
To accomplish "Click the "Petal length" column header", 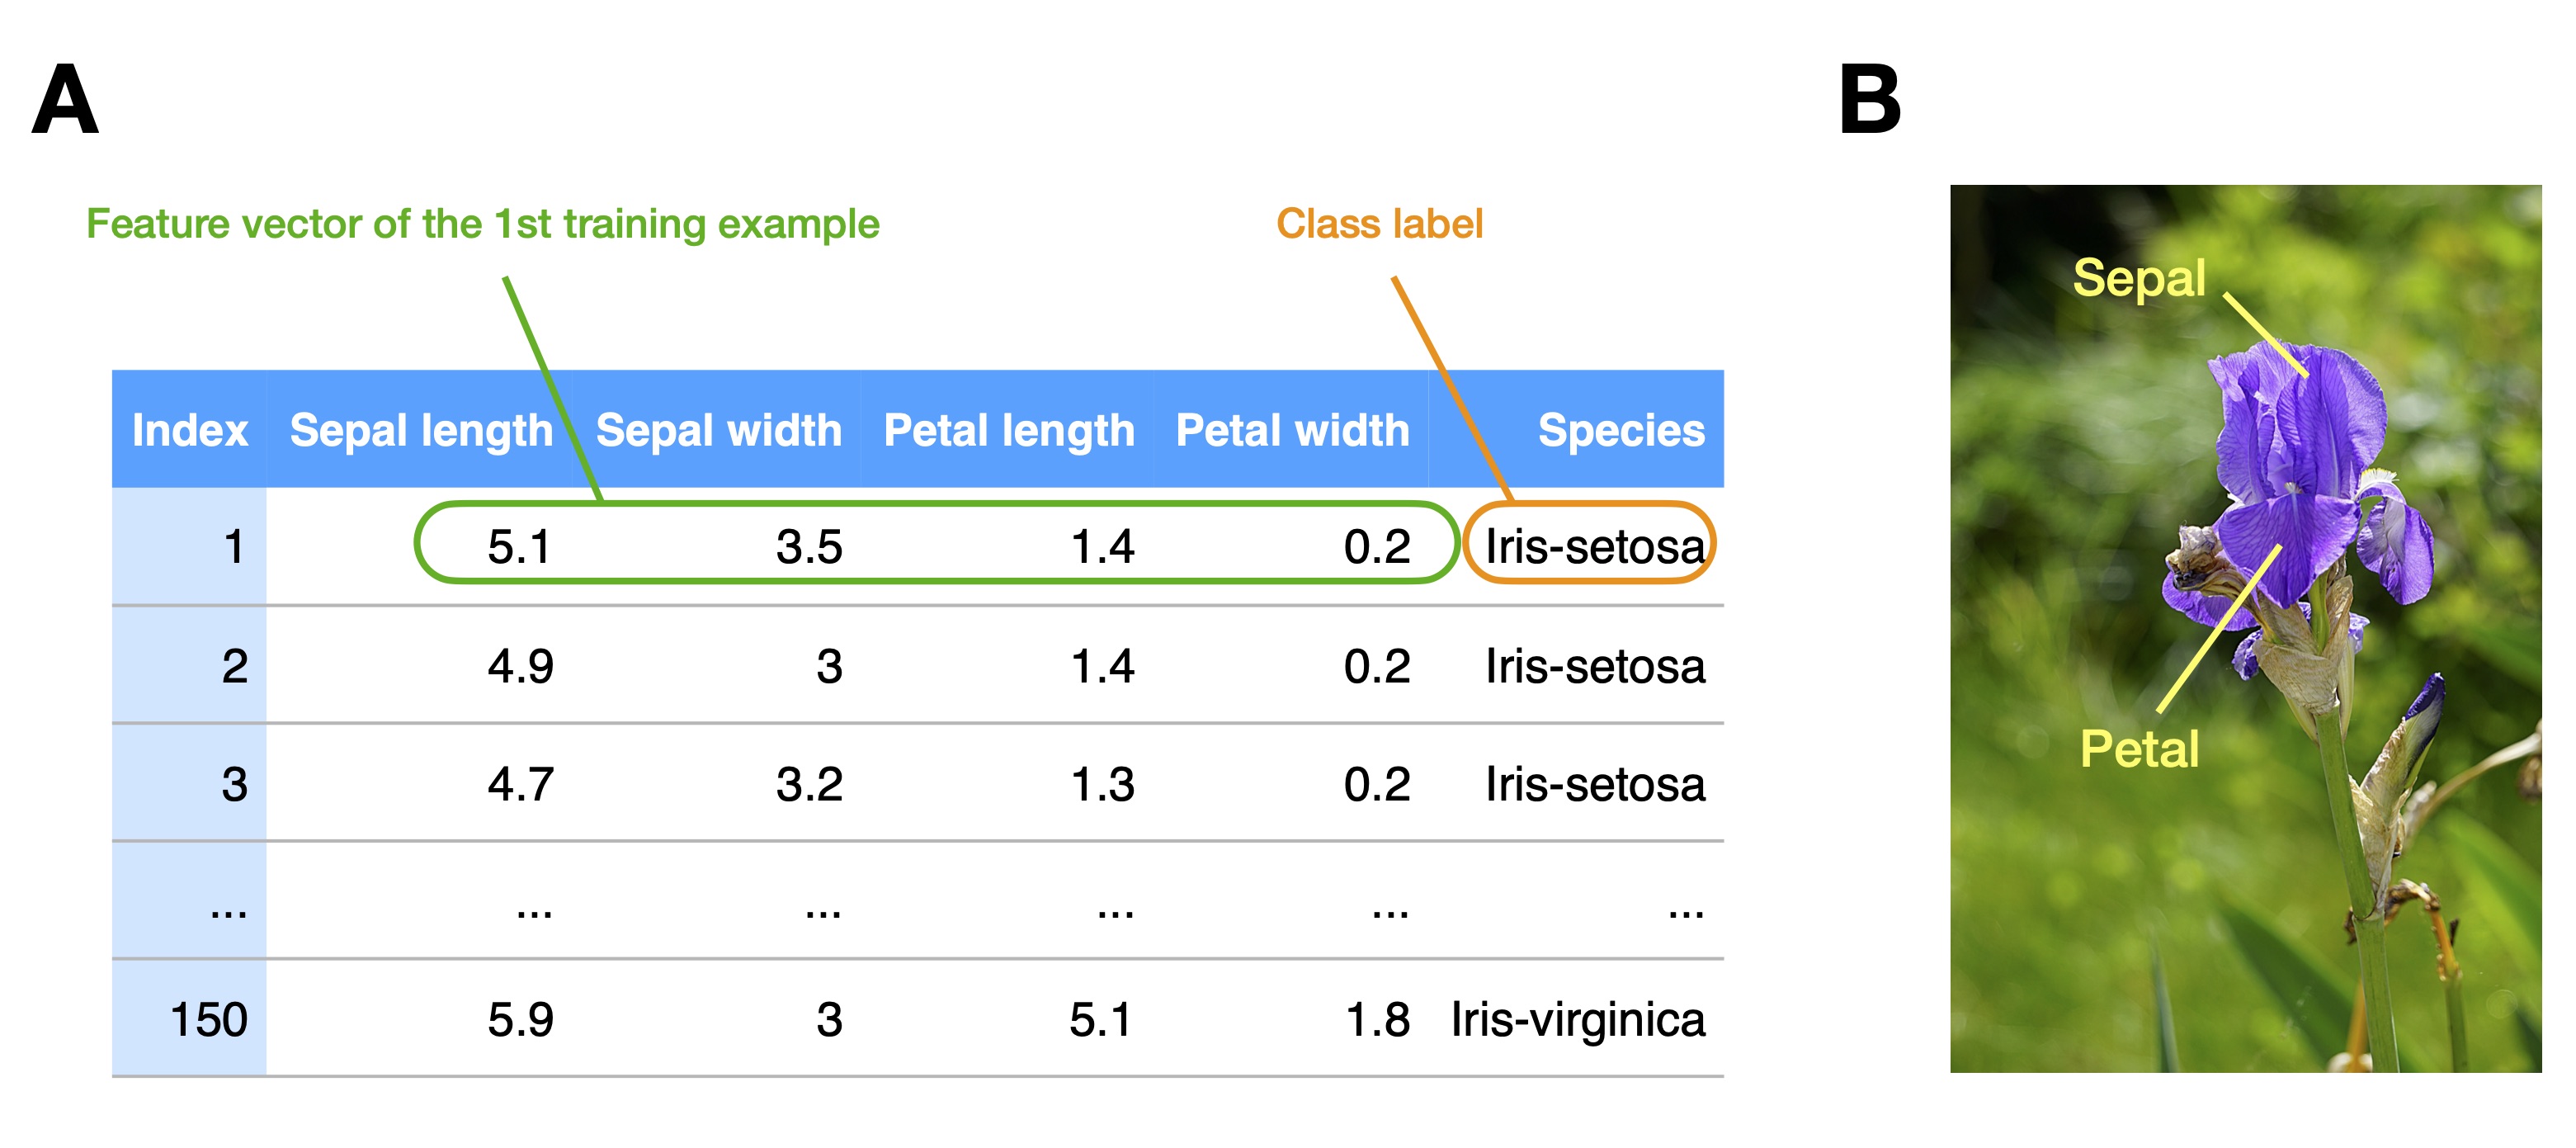I will pos(1008,431).
